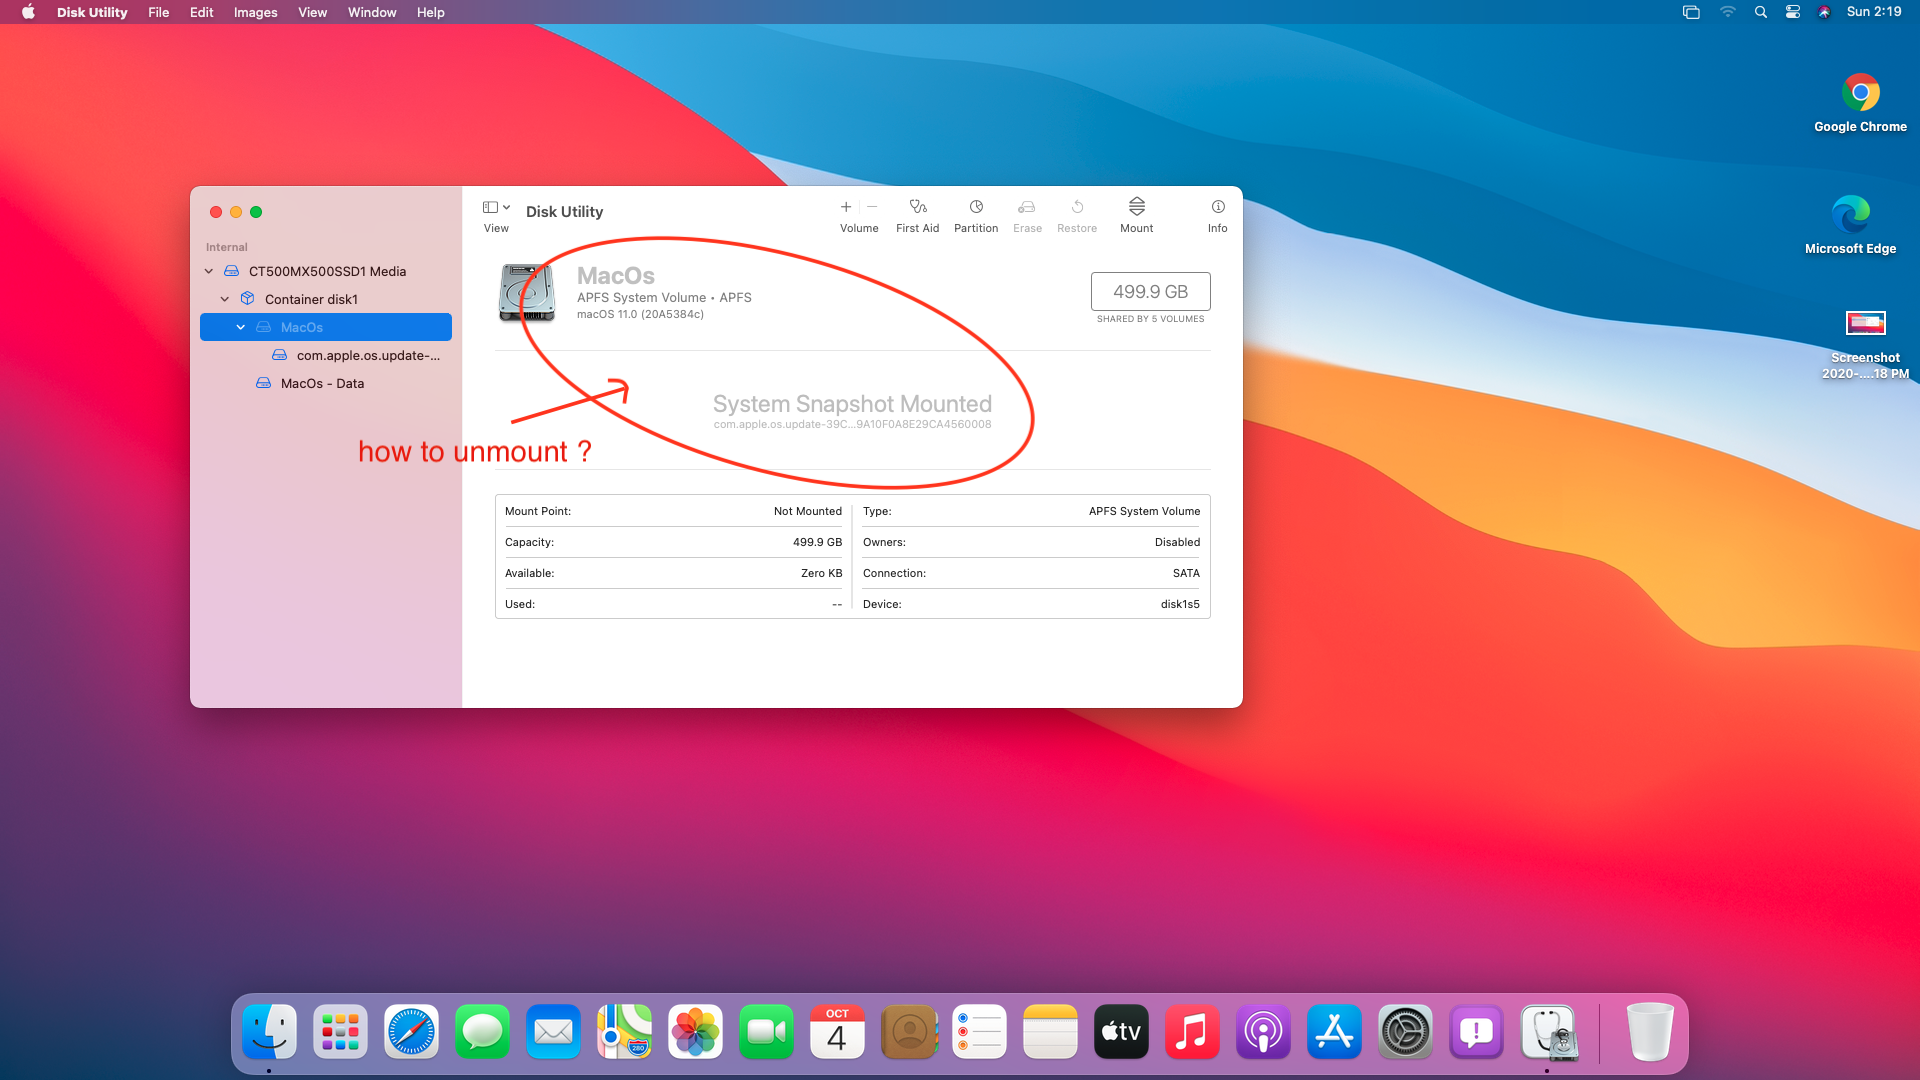
Task: Click the date and time in the menu bar
Action: click(1874, 12)
